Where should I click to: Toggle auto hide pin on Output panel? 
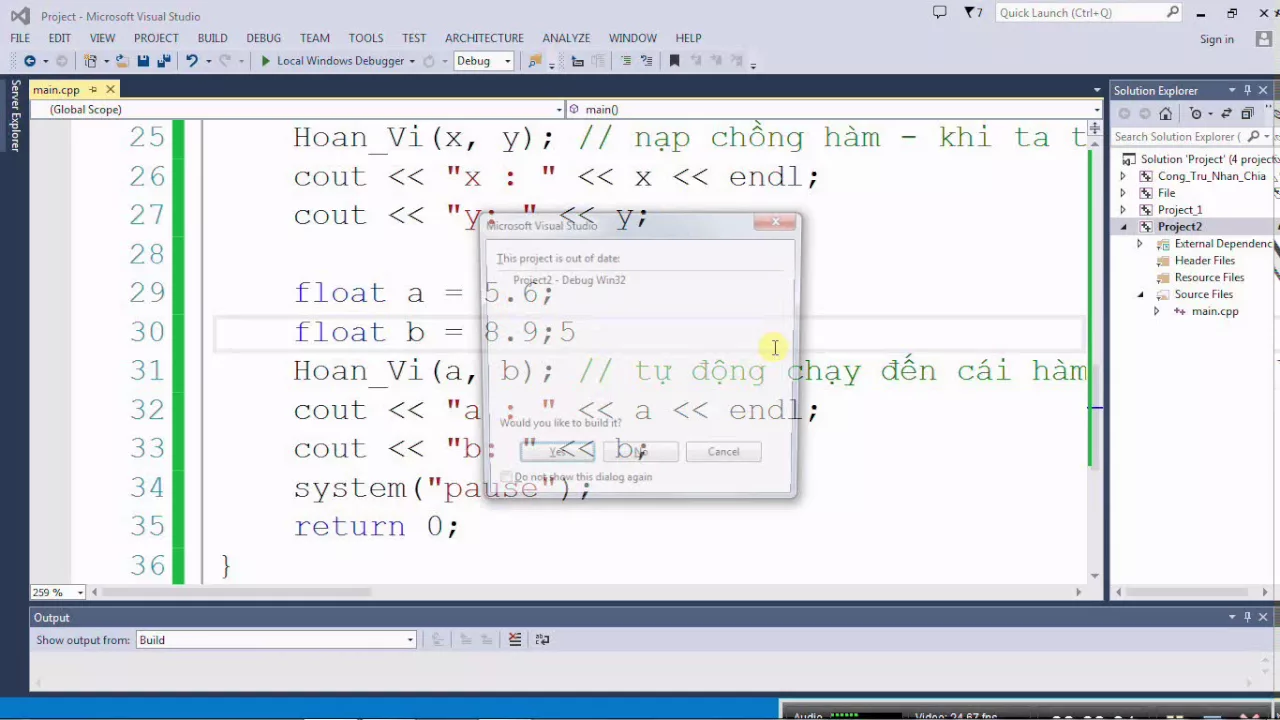click(x=1247, y=617)
